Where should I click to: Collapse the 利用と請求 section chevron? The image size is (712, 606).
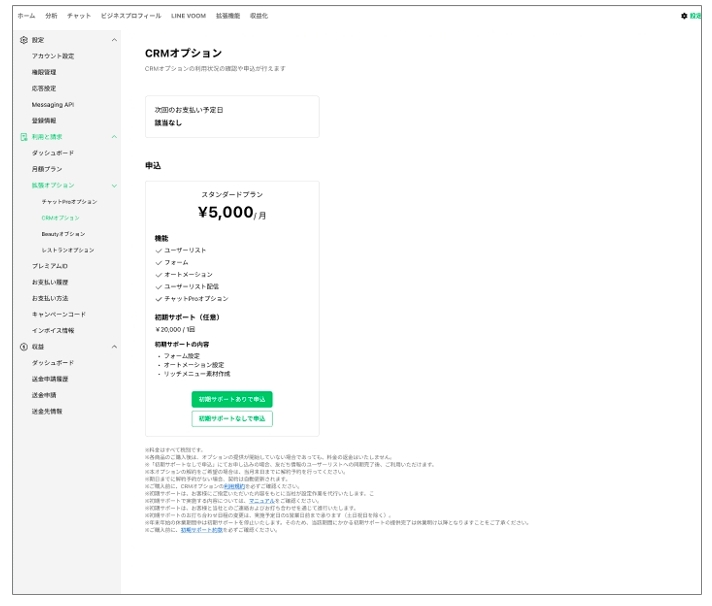click(x=114, y=137)
